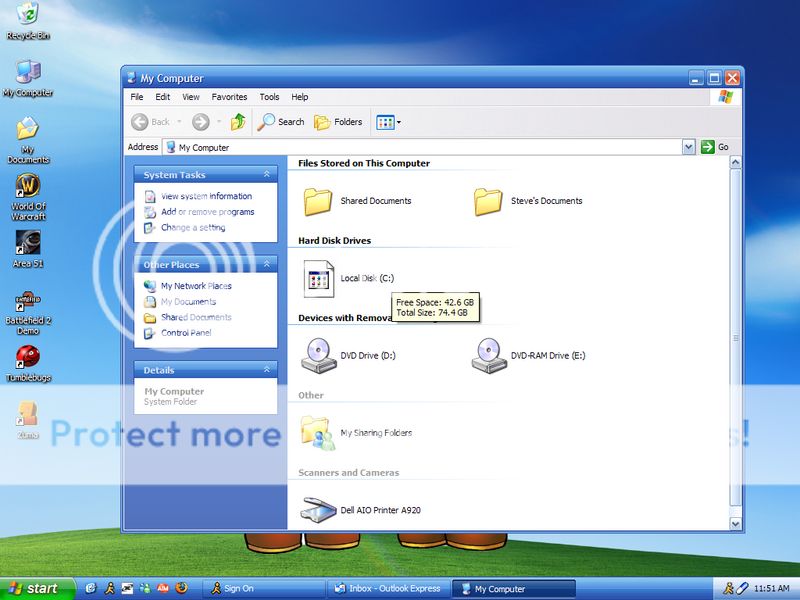This screenshot has height=600, width=800.
Task: Click the 'Add or remove programs' link
Action: [x=207, y=212]
